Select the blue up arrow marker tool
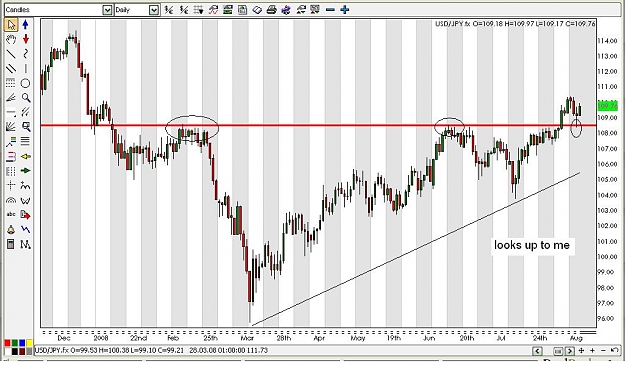 pyautogui.click(x=26, y=25)
